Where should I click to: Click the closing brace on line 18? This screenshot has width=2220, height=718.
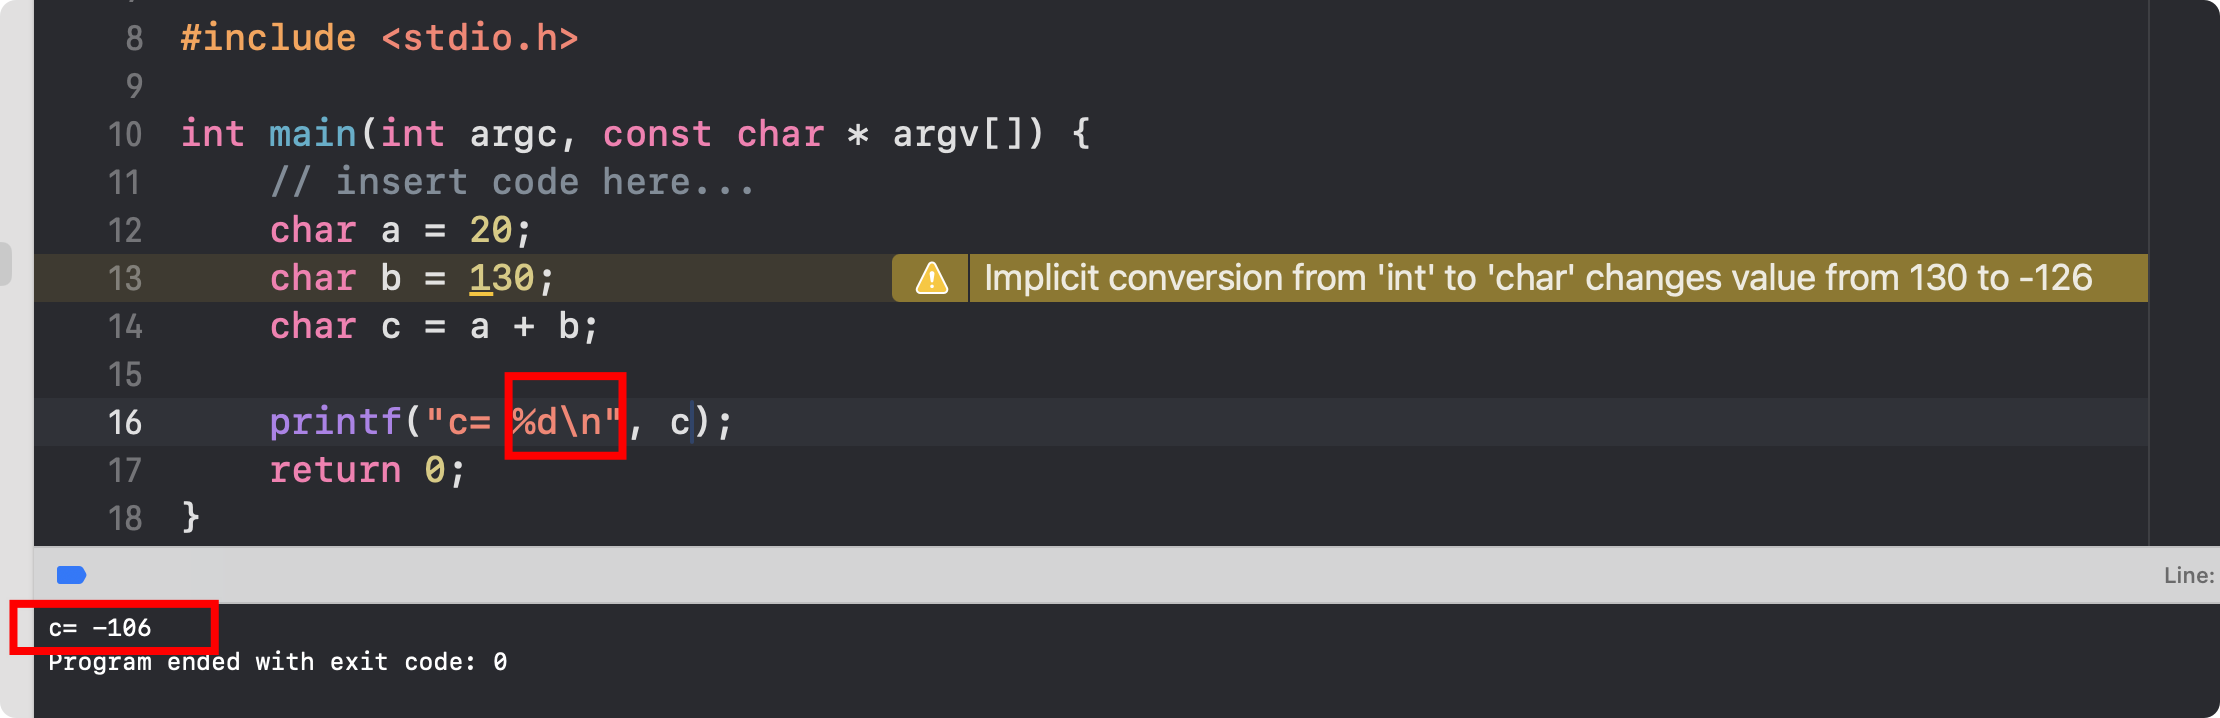click(x=191, y=518)
